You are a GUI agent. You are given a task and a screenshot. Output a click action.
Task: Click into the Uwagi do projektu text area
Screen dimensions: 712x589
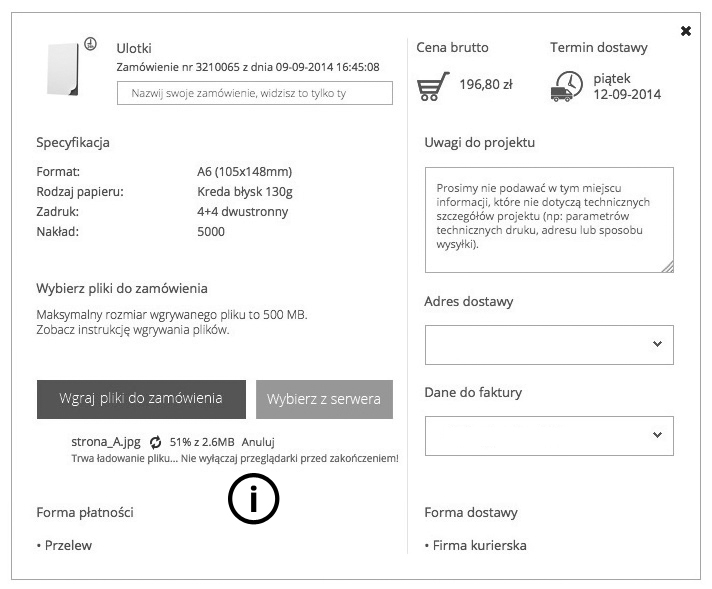coord(548,218)
